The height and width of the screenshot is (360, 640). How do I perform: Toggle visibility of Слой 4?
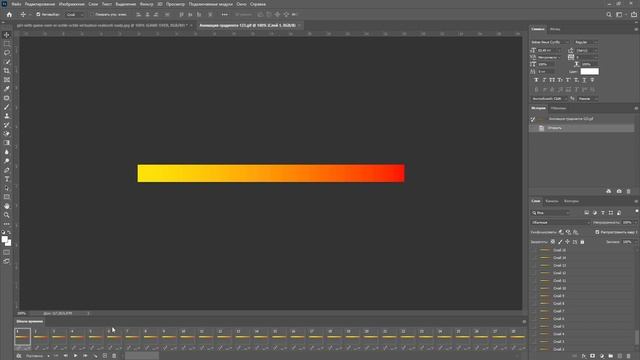(534, 334)
